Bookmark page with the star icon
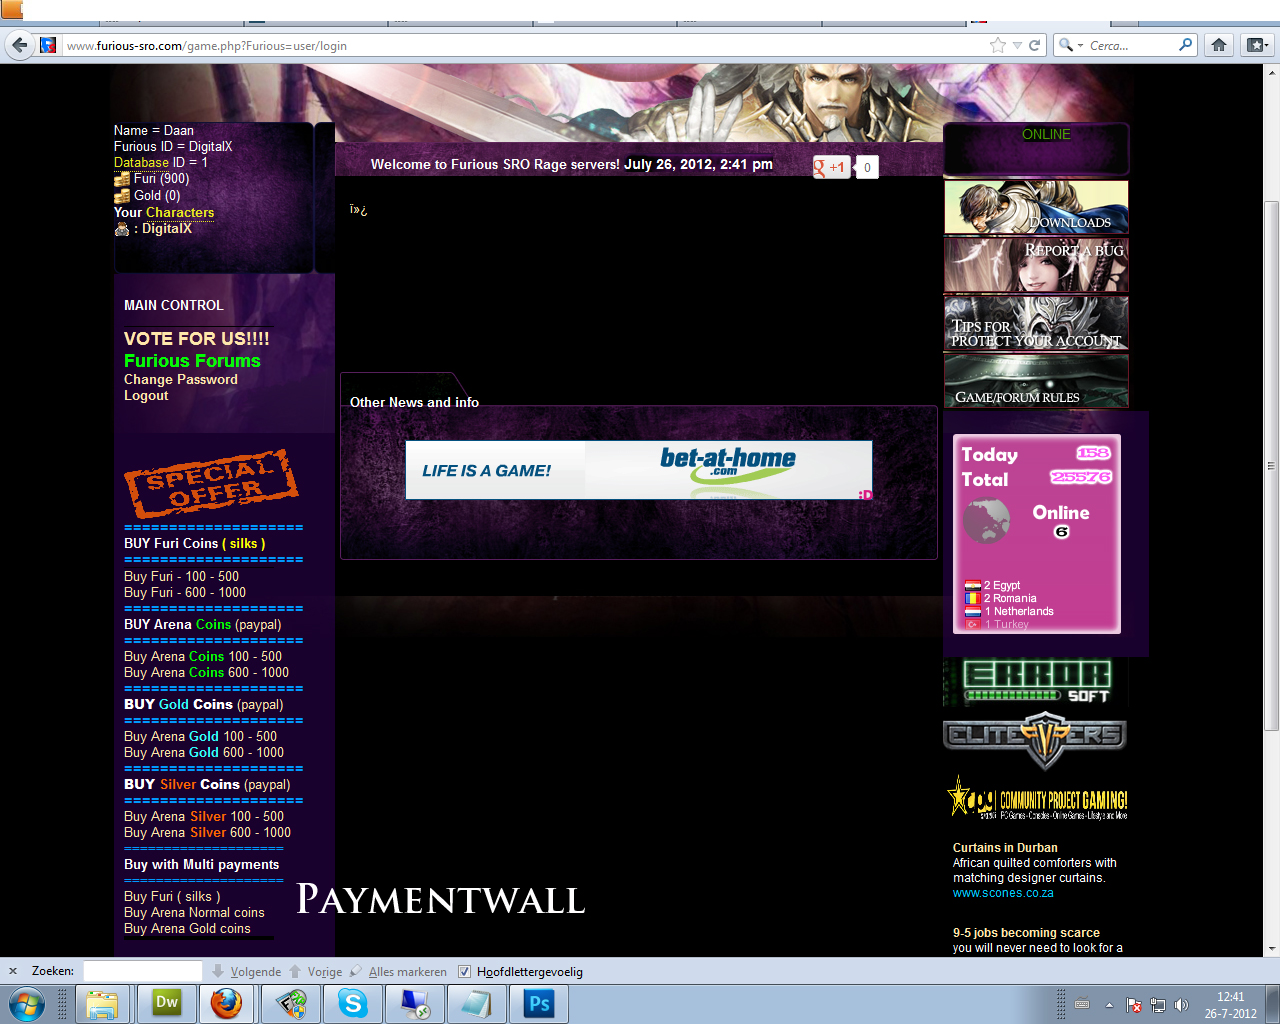This screenshot has height=1024, width=1280. click(x=997, y=45)
